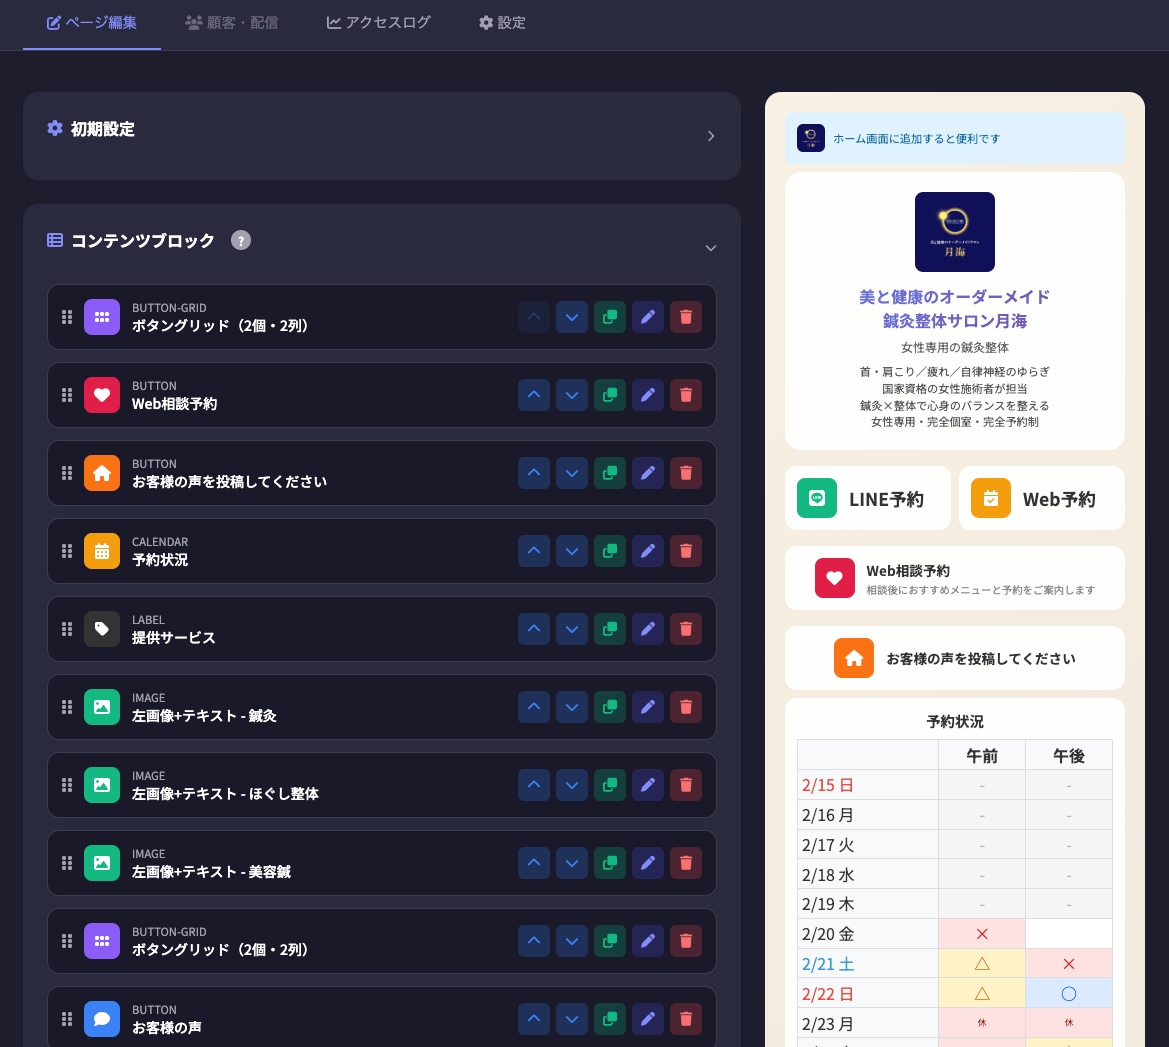Image resolution: width=1169 pixels, height=1047 pixels.
Task: Click the 月海 salon logo in preview
Action: pos(955,232)
